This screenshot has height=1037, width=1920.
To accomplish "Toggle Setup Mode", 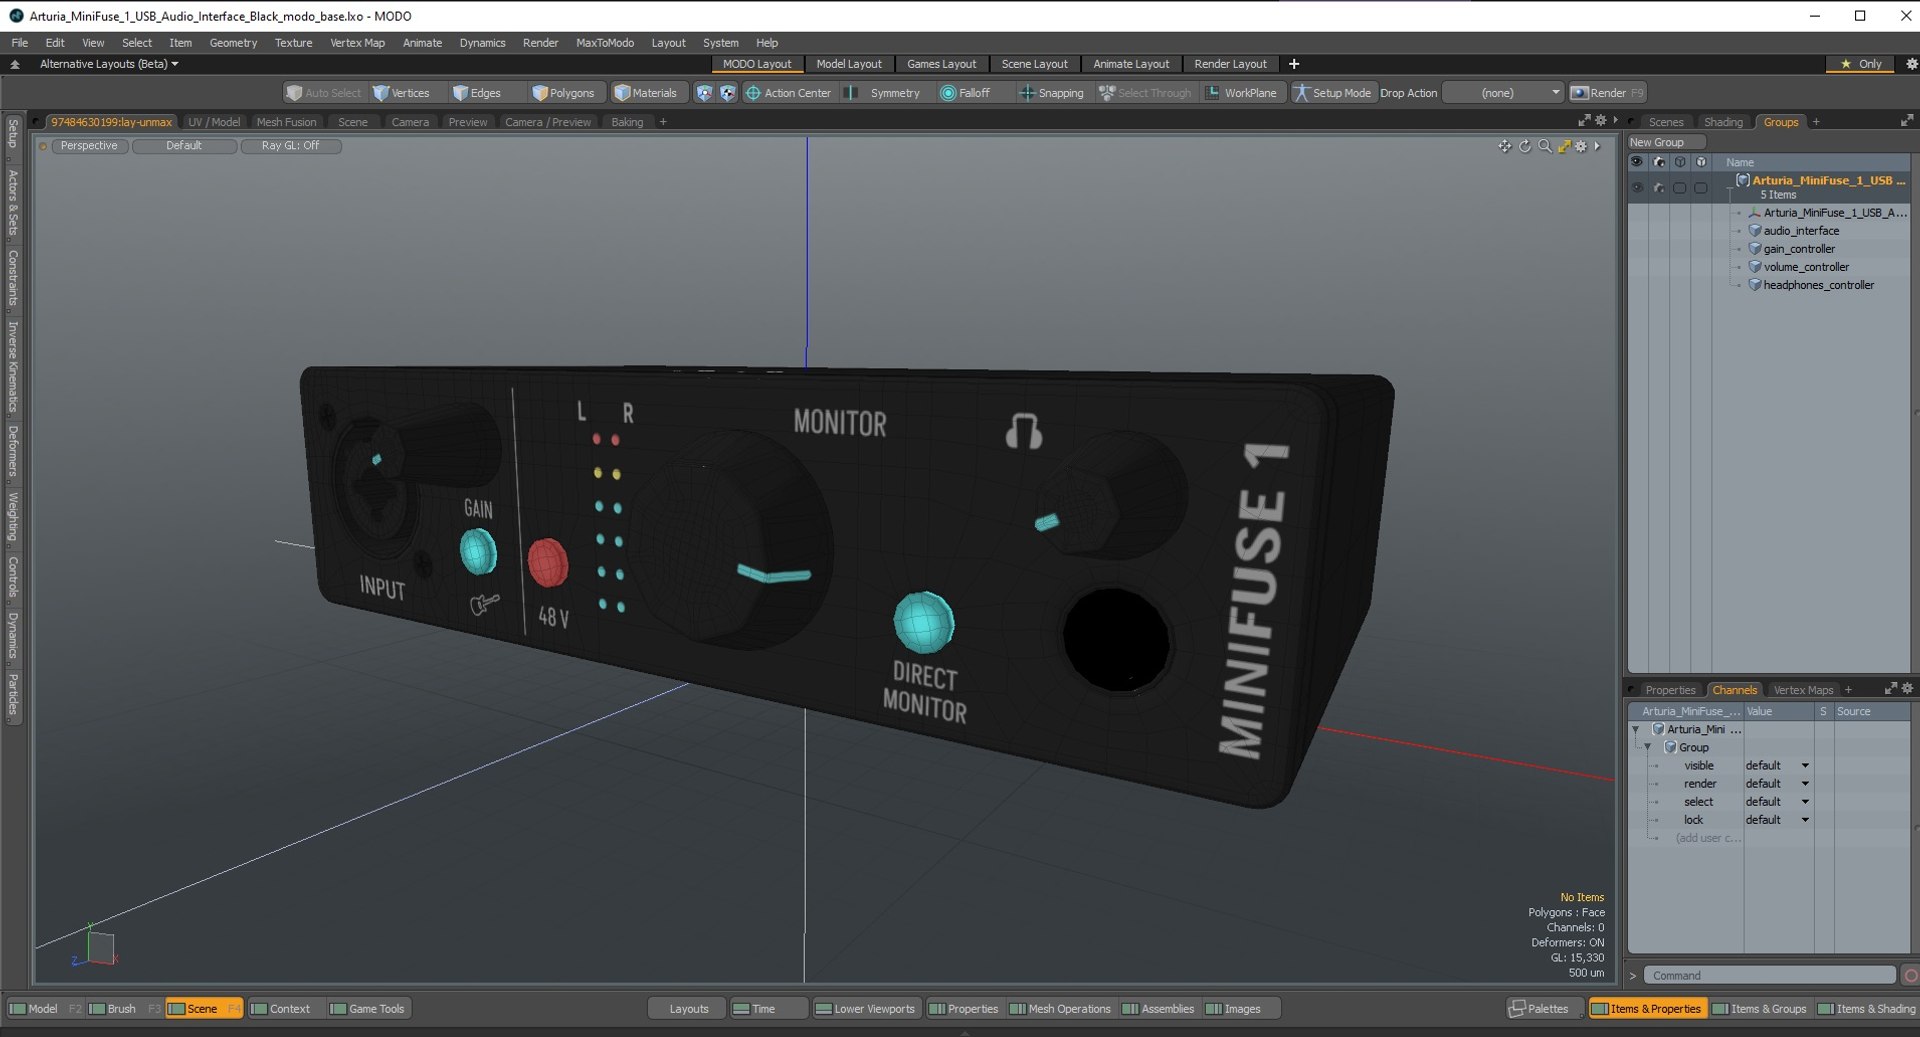I will coord(1333,93).
